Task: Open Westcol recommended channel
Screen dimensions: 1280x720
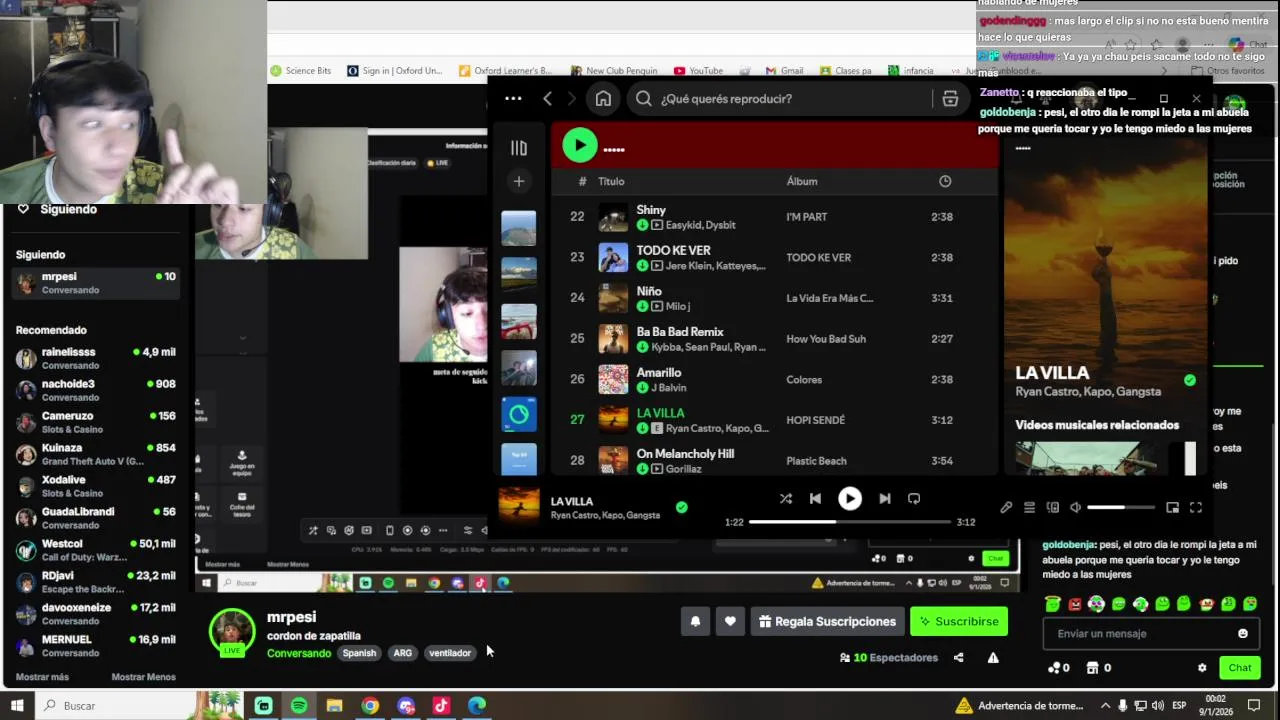Action: pyautogui.click(x=96, y=549)
